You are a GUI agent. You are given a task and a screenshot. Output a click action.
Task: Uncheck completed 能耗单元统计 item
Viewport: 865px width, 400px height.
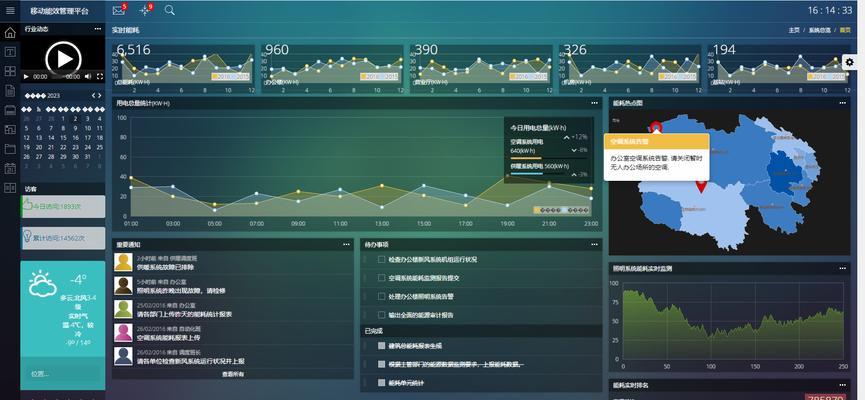pos(381,383)
